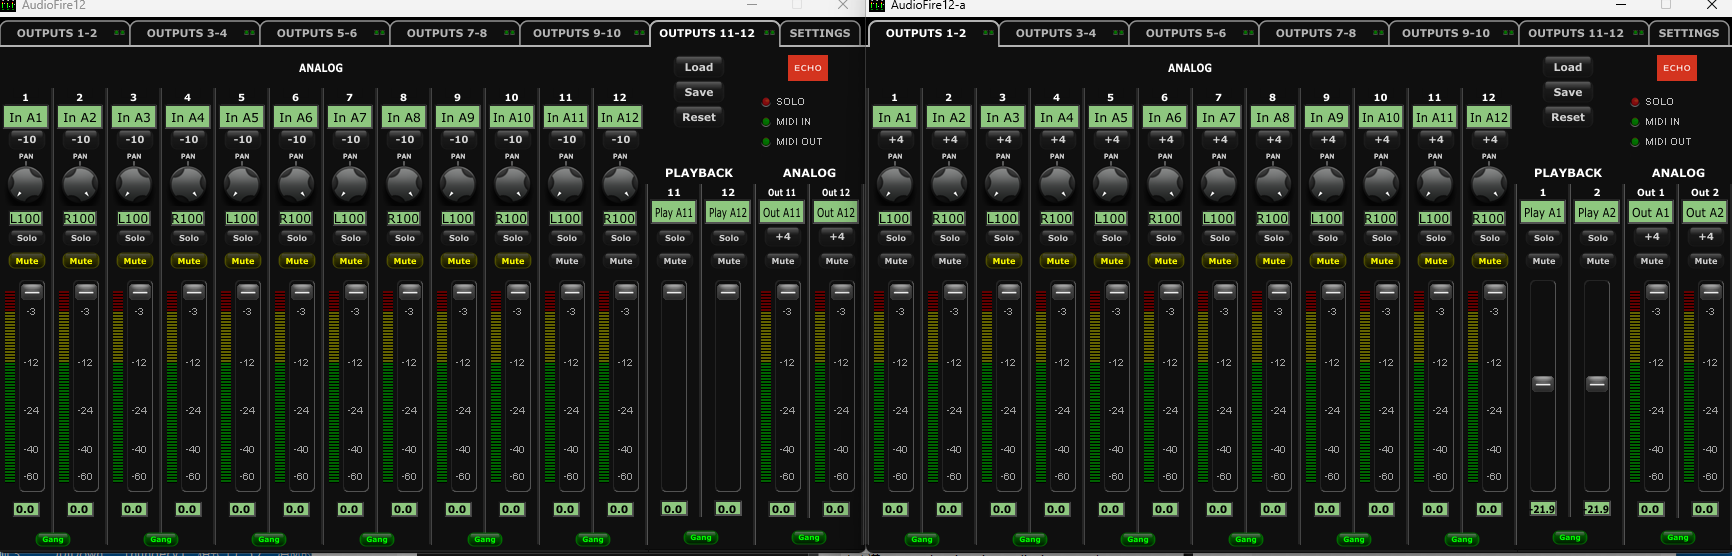Mute channel 1 in AudioFire12-a
The width and height of the screenshot is (1732, 556).
click(x=896, y=261)
